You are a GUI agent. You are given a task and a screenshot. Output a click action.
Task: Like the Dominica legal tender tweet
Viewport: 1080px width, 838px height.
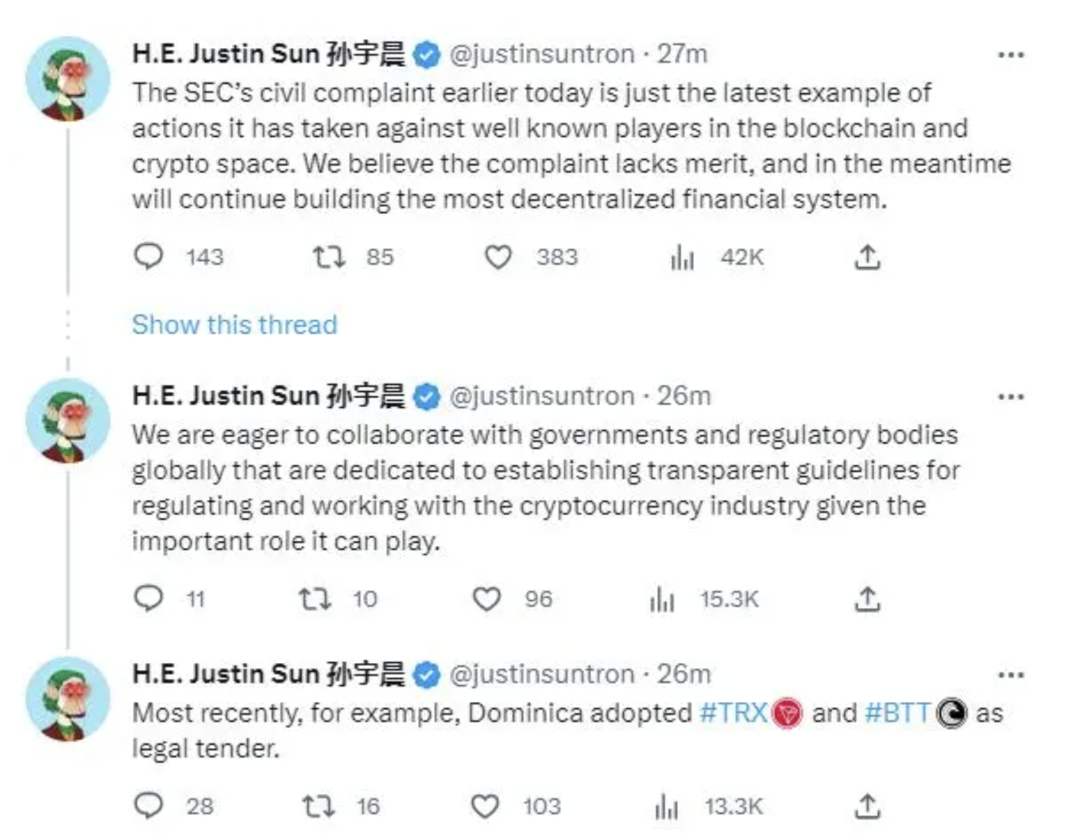pos(486,806)
